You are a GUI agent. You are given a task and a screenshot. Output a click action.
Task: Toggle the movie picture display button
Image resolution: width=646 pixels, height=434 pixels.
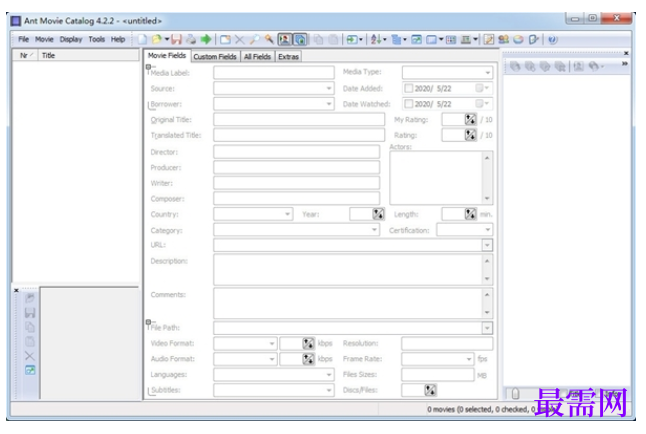pos(285,40)
